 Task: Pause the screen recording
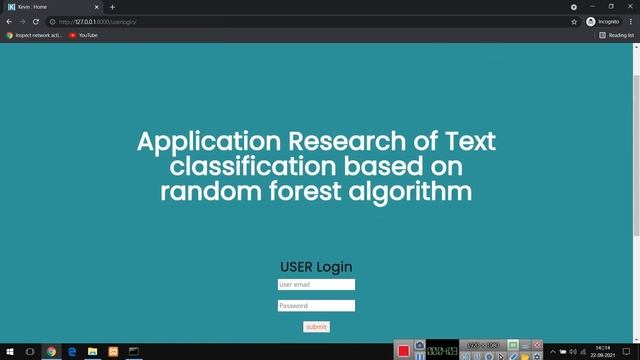tap(420, 356)
